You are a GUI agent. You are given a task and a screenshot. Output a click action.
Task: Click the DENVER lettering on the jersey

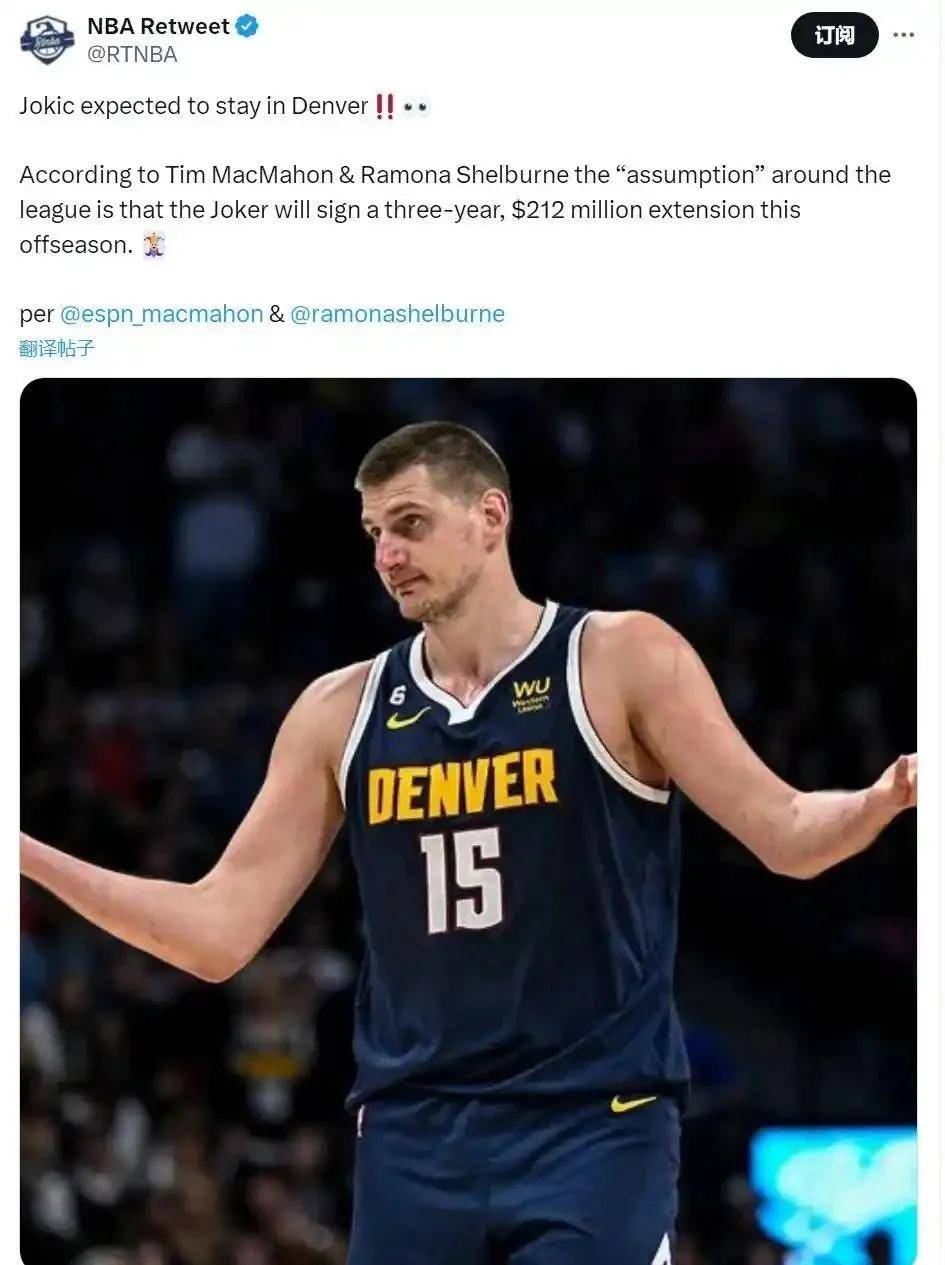point(462,784)
